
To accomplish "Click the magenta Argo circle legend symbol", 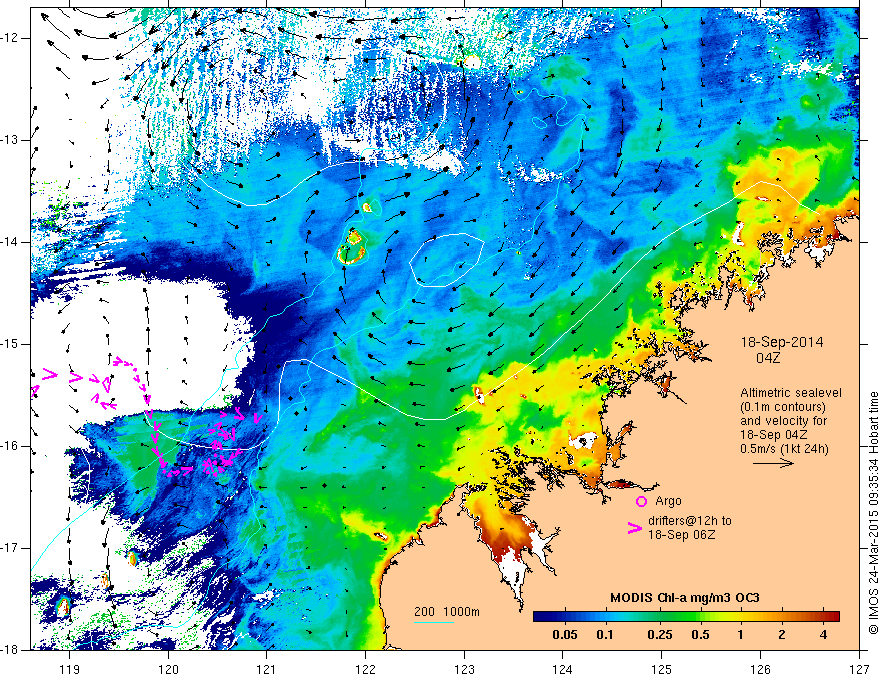I will tap(641, 501).
